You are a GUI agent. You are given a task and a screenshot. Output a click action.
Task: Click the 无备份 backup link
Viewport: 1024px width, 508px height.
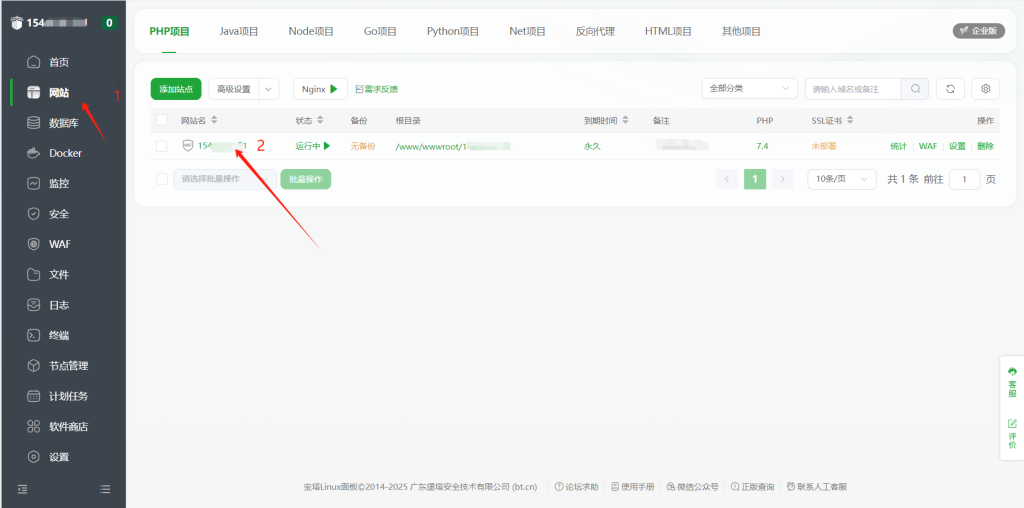tap(363, 146)
